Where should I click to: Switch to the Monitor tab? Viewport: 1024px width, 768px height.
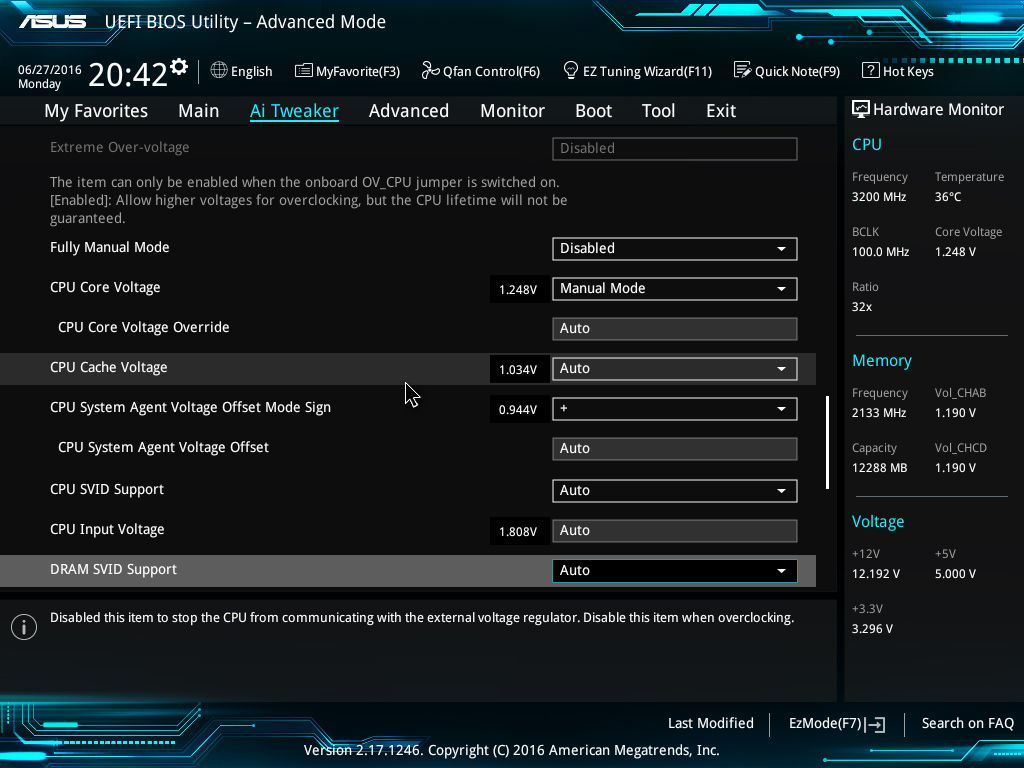(512, 111)
